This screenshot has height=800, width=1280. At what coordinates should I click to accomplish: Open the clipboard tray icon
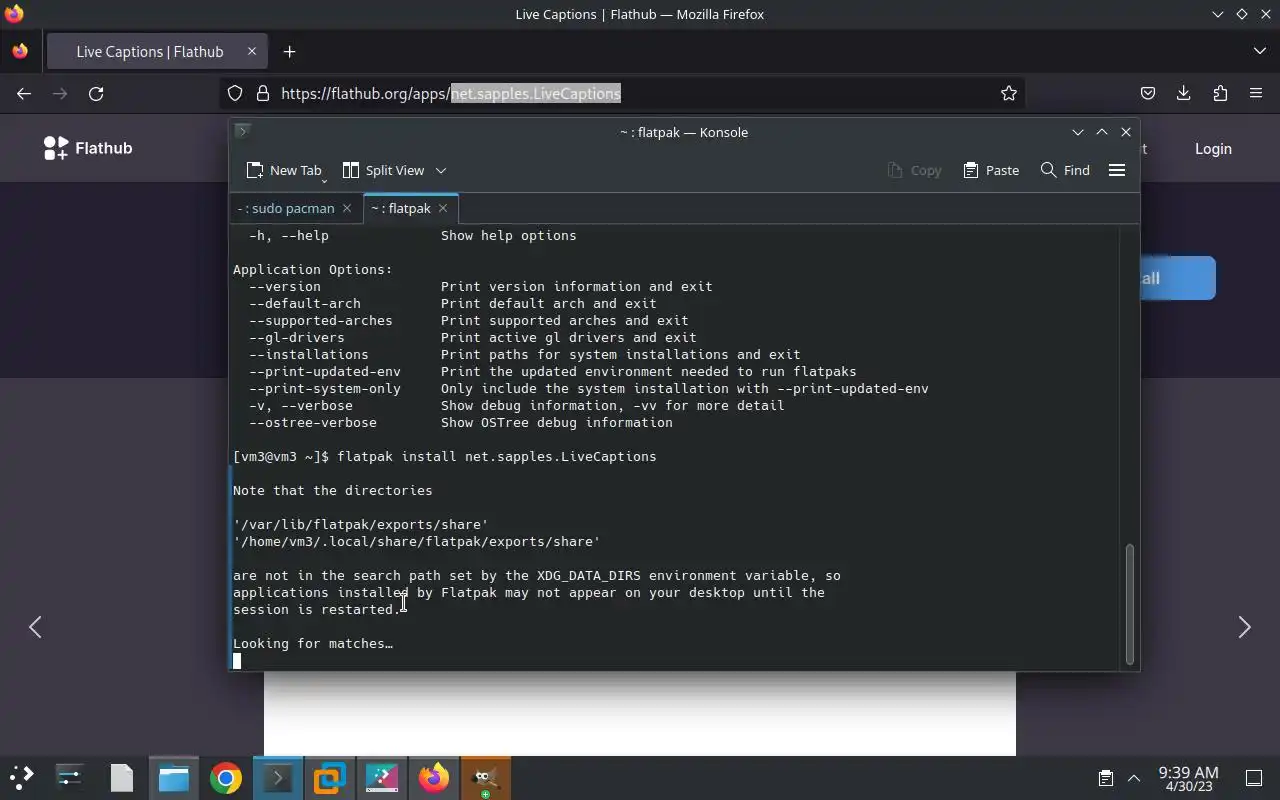(x=1105, y=777)
